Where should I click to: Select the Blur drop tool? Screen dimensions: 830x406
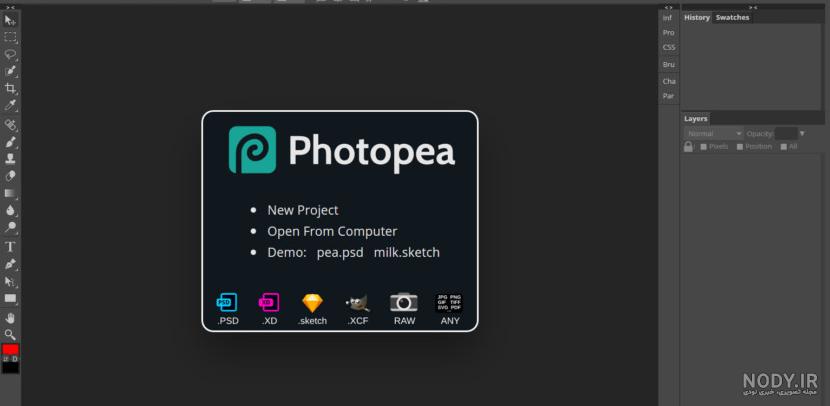coord(10,210)
